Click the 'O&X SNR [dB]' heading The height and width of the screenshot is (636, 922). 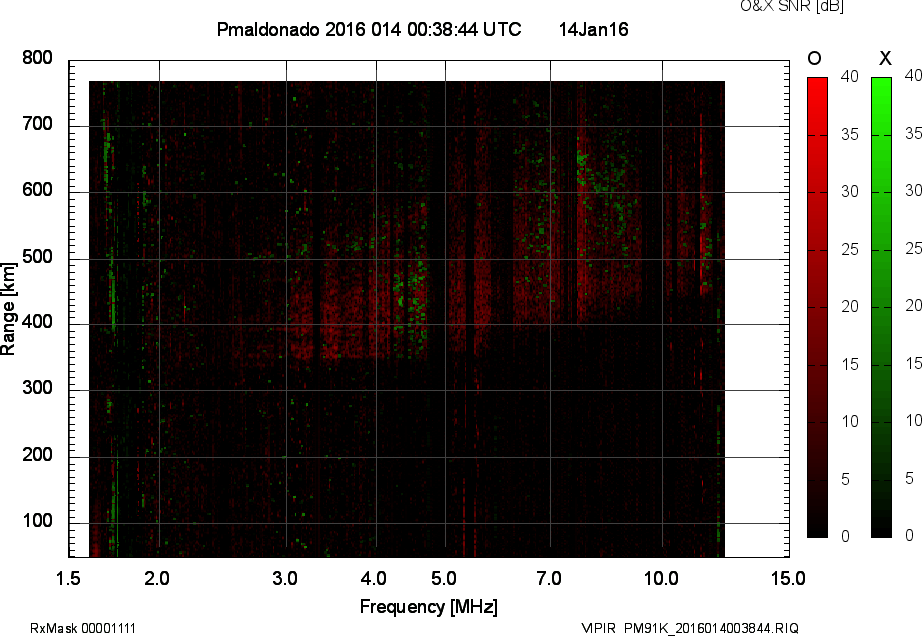[x=791, y=6]
